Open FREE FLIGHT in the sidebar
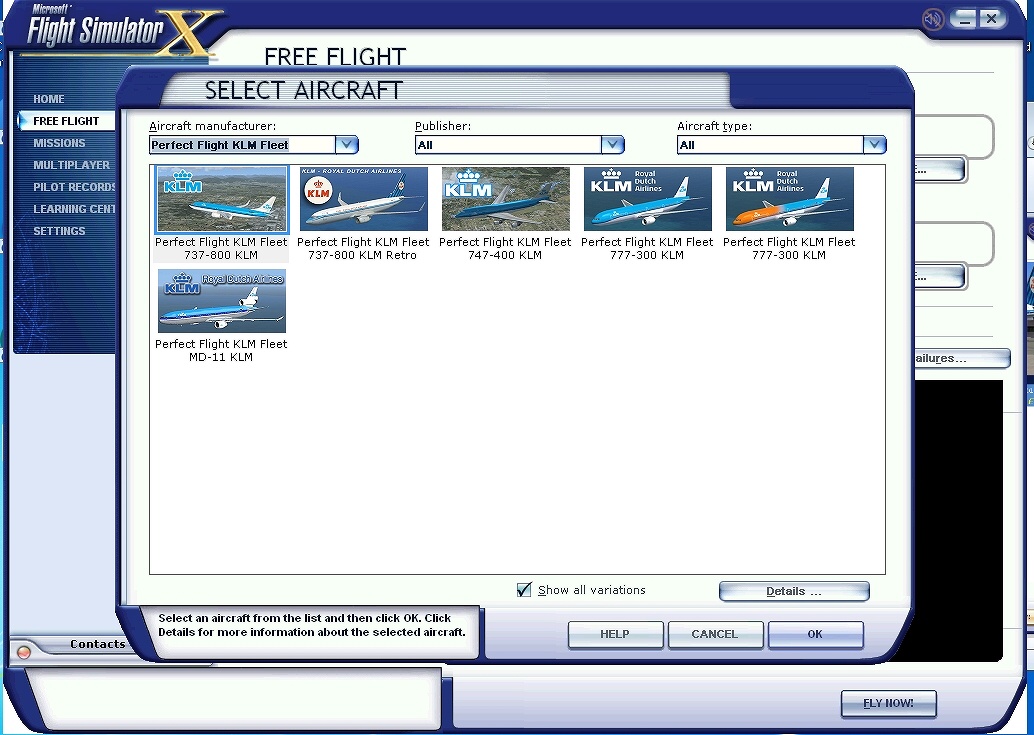The height and width of the screenshot is (735, 1034). [x=66, y=121]
